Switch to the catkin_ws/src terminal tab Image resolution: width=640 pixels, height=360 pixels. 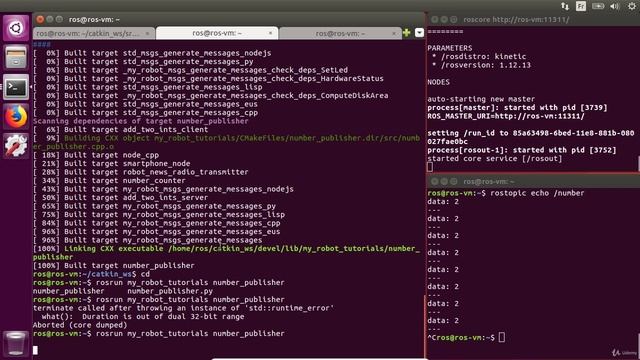(93, 33)
